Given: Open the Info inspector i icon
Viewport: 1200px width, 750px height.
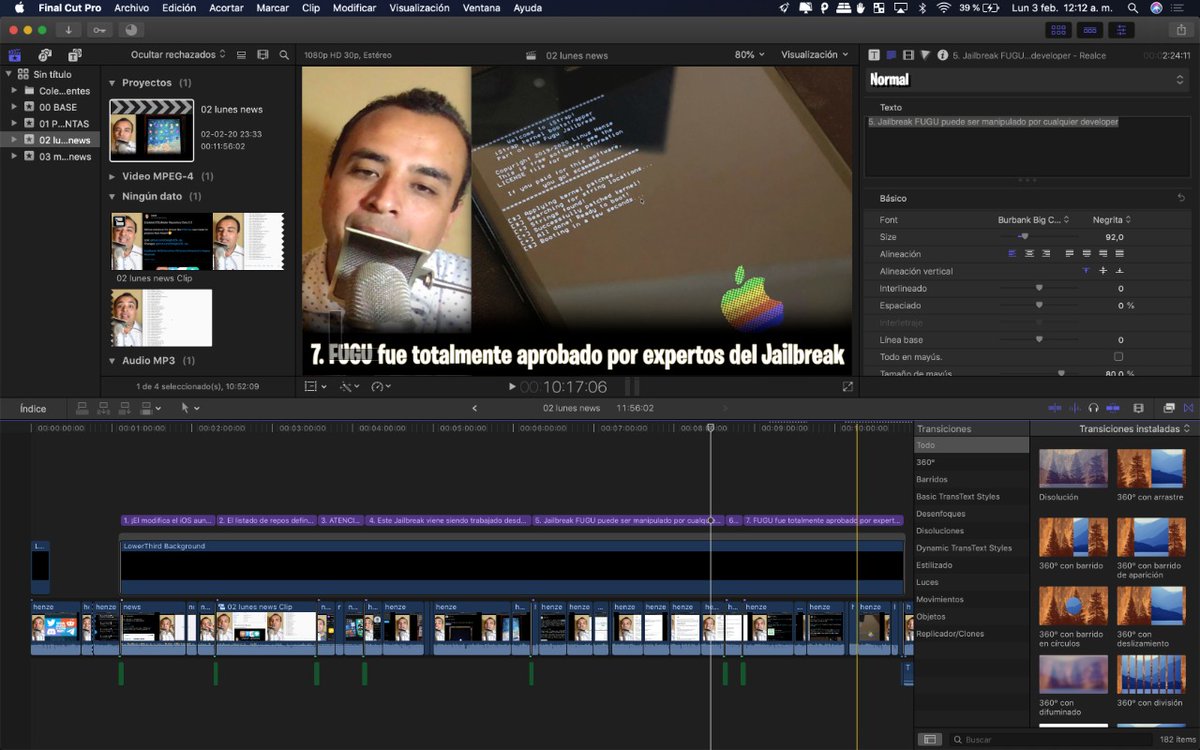Looking at the screenshot, I should pos(942,55).
